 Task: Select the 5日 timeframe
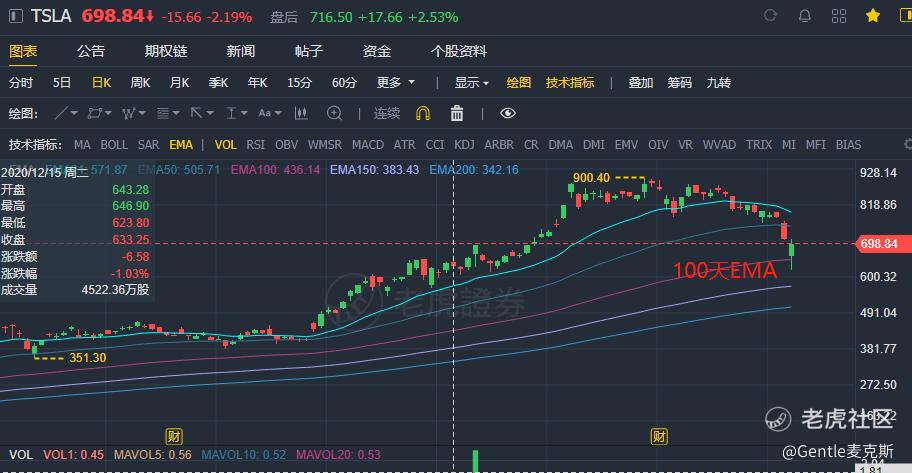coord(62,83)
